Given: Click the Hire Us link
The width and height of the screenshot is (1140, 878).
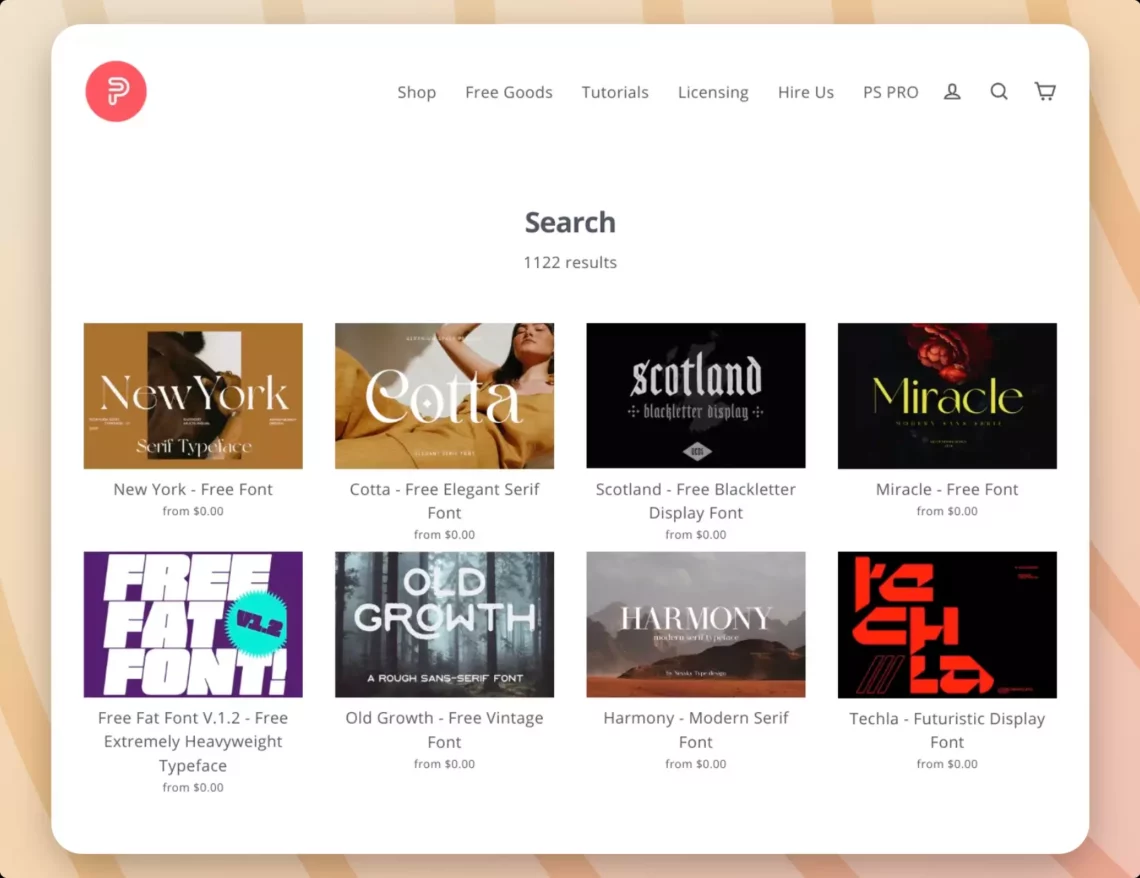Looking at the screenshot, I should 805,92.
